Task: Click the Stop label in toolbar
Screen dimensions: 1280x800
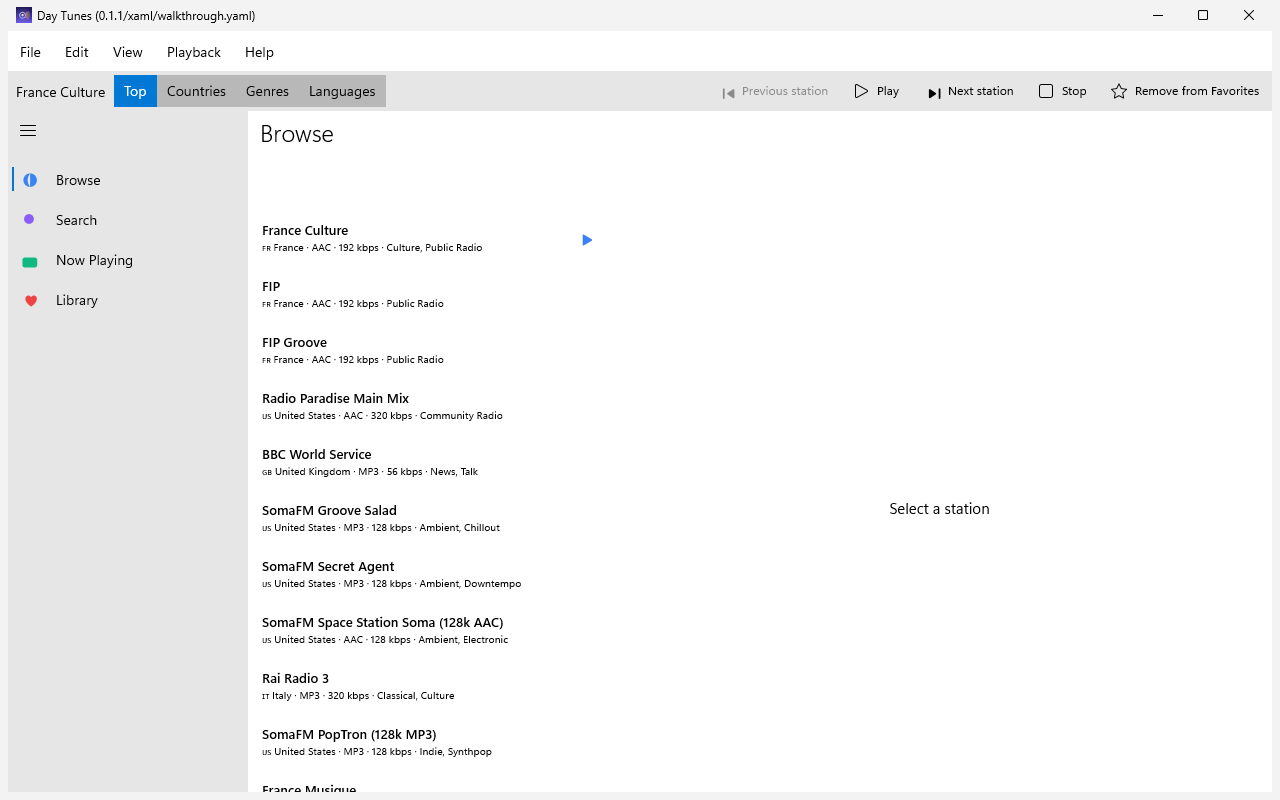Action: click(1074, 91)
